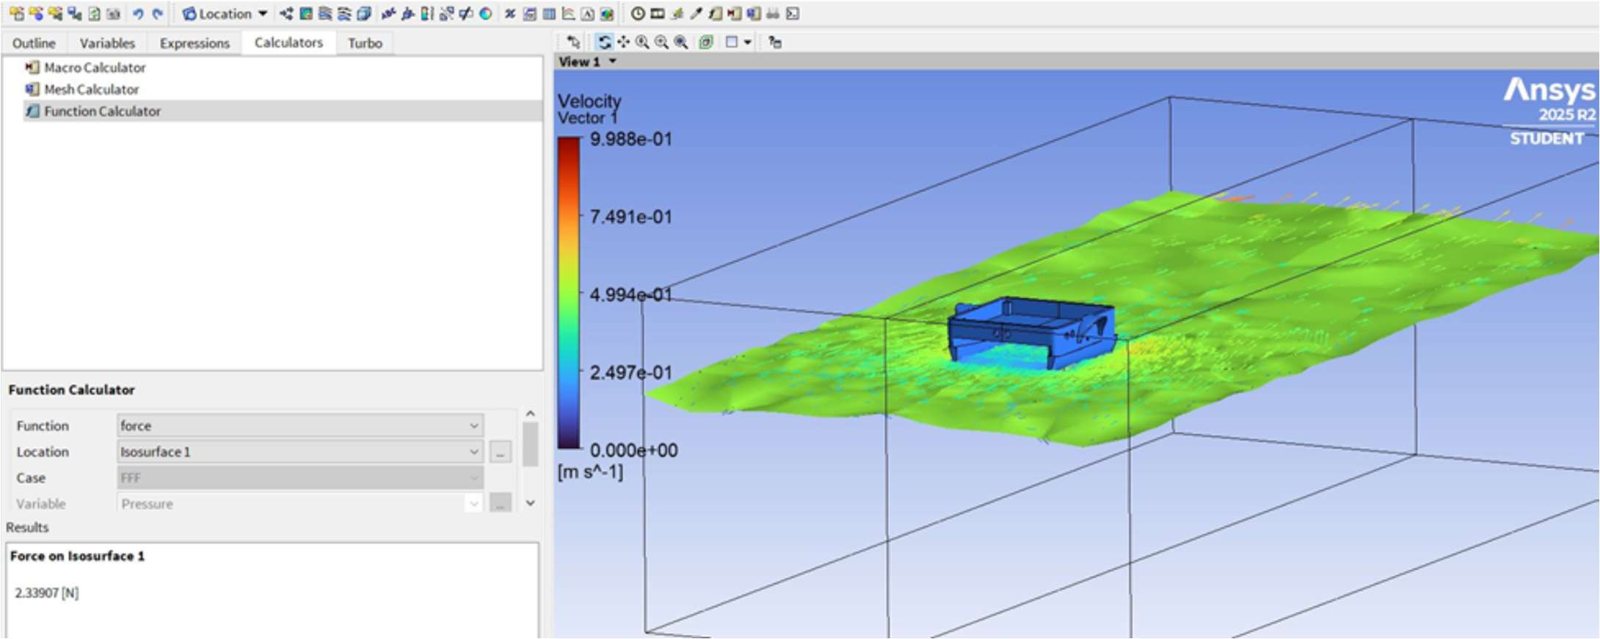Open the viewport layout dropdown arrow
Screen dimensions: 1600x639
click(748, 42)
